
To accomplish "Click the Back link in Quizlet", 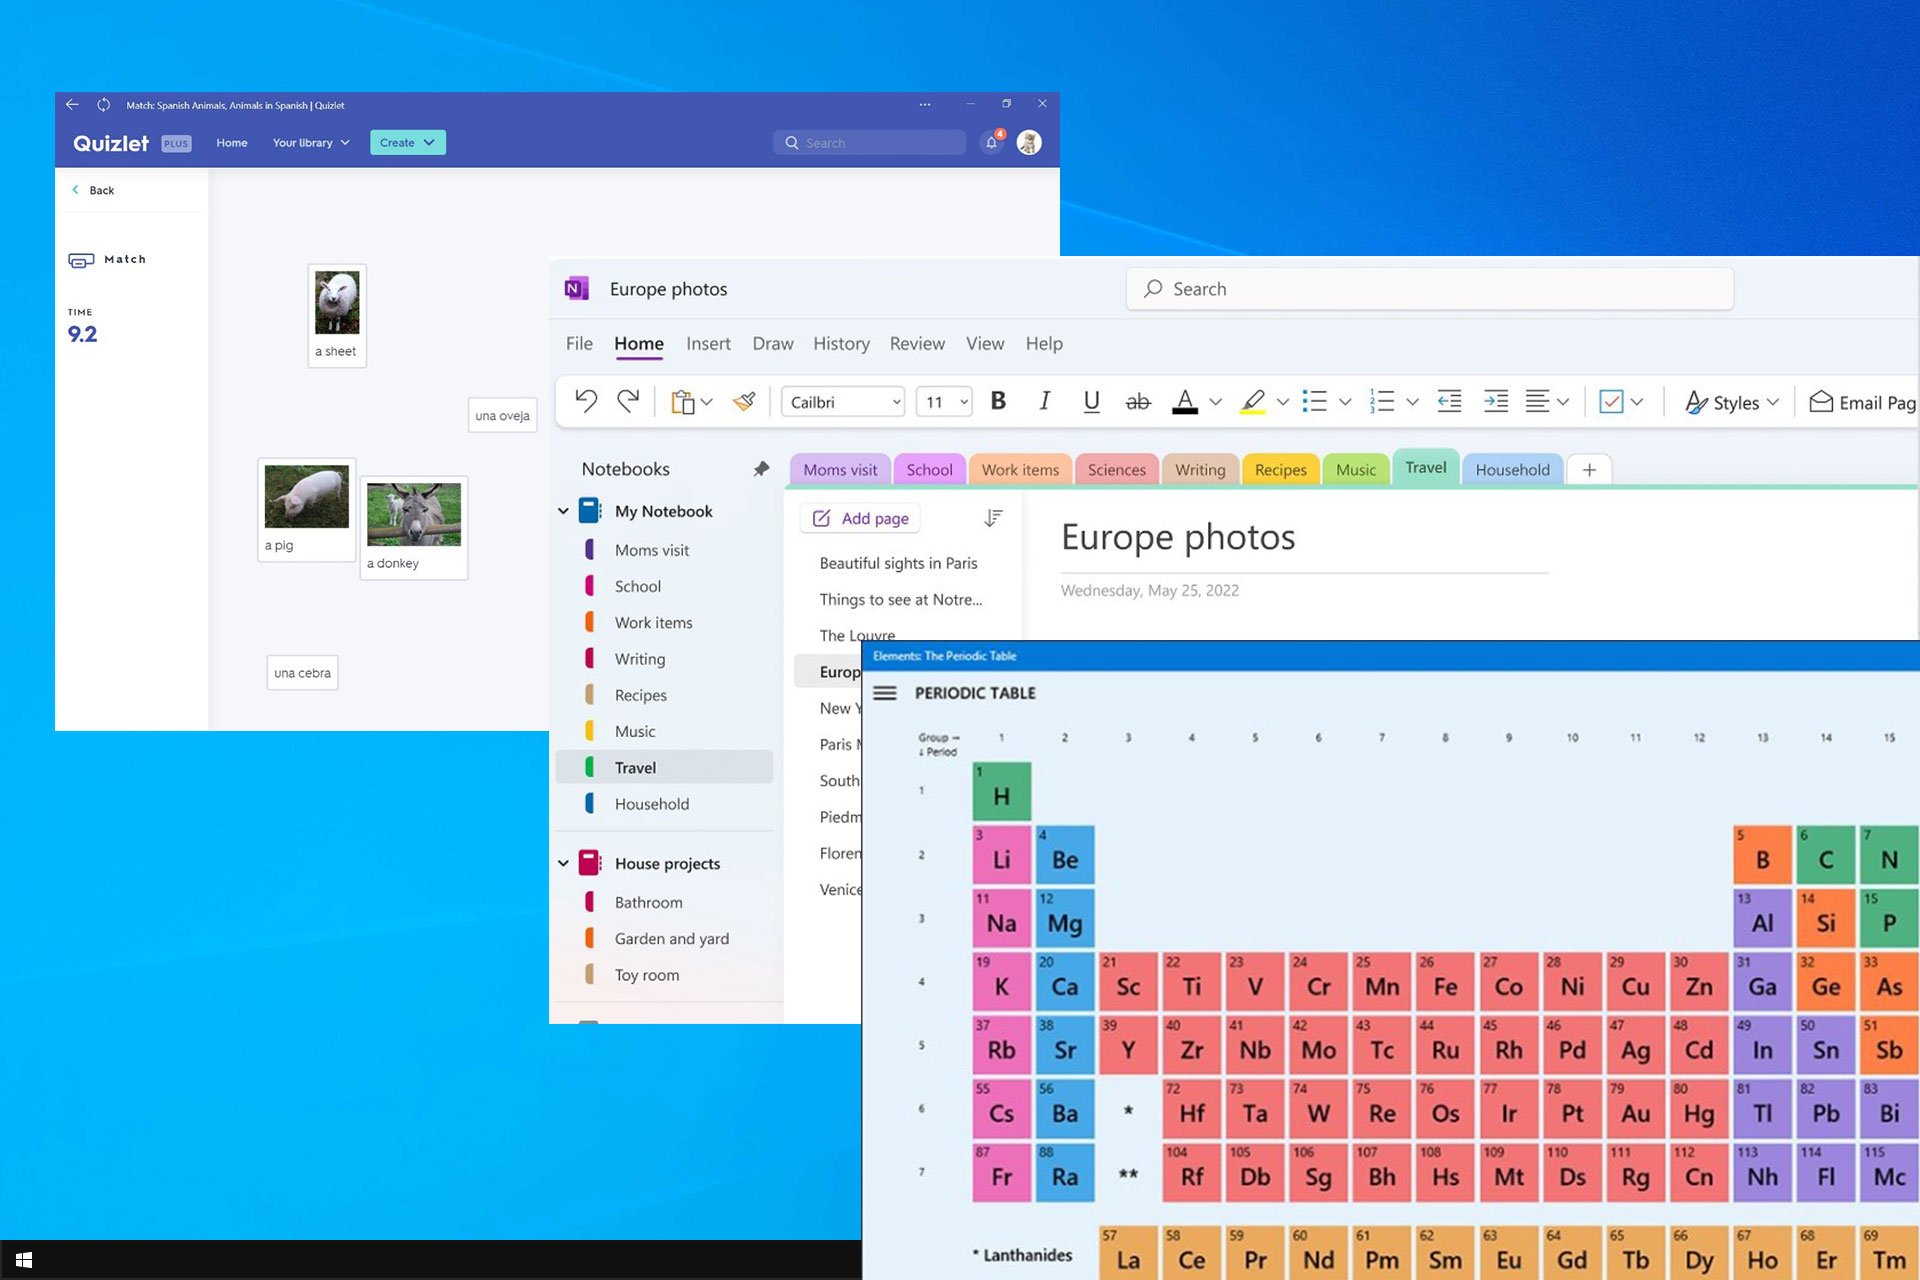I will [92, 190].
